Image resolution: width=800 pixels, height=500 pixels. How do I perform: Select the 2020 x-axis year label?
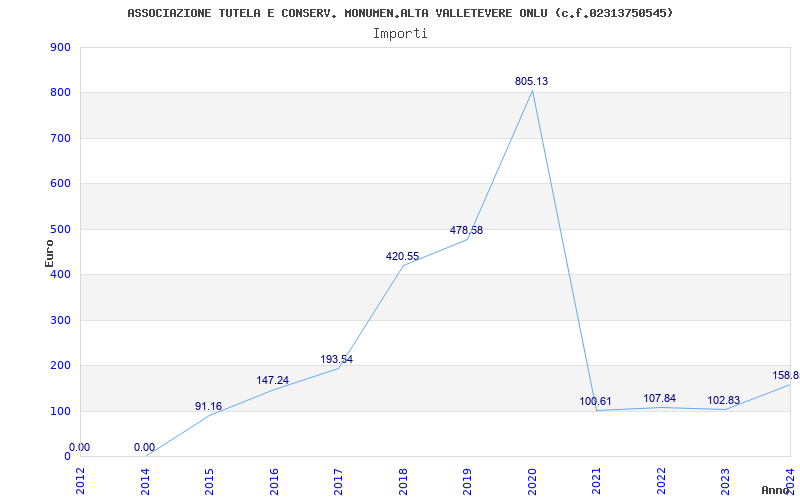[x=532, y=482]
